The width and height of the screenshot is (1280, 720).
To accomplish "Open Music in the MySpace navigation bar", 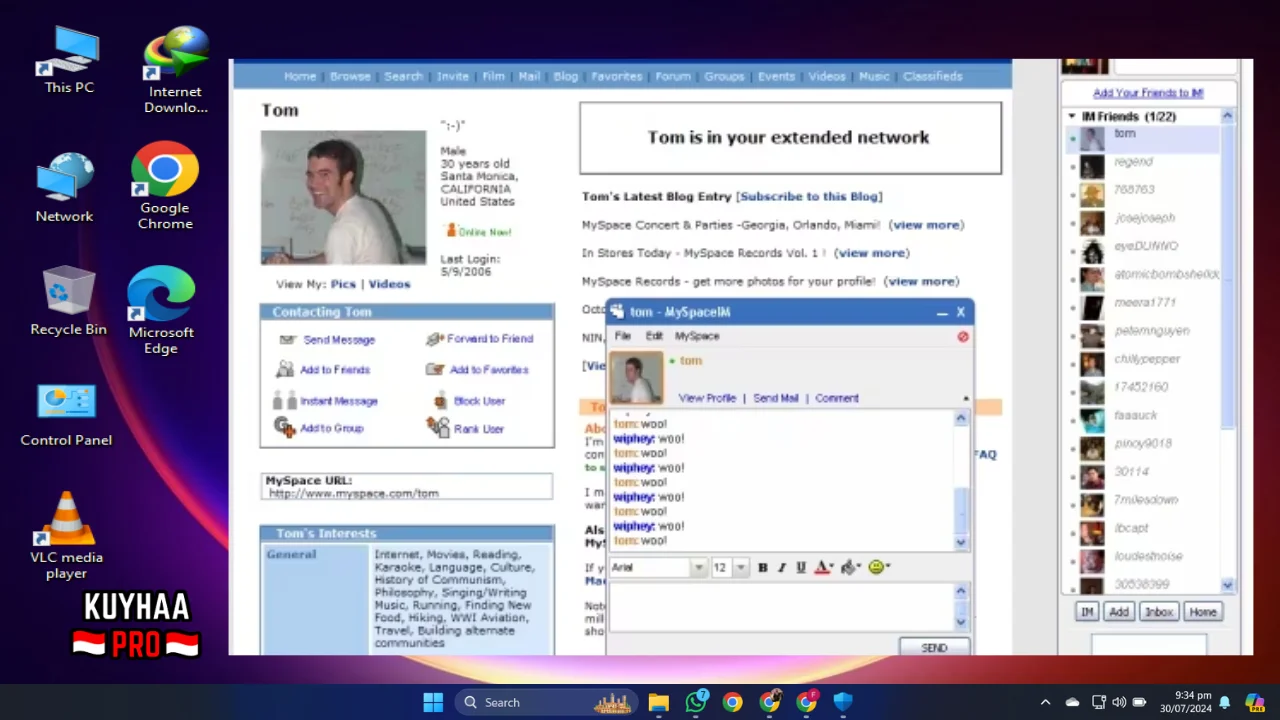I will click(874, 76).
